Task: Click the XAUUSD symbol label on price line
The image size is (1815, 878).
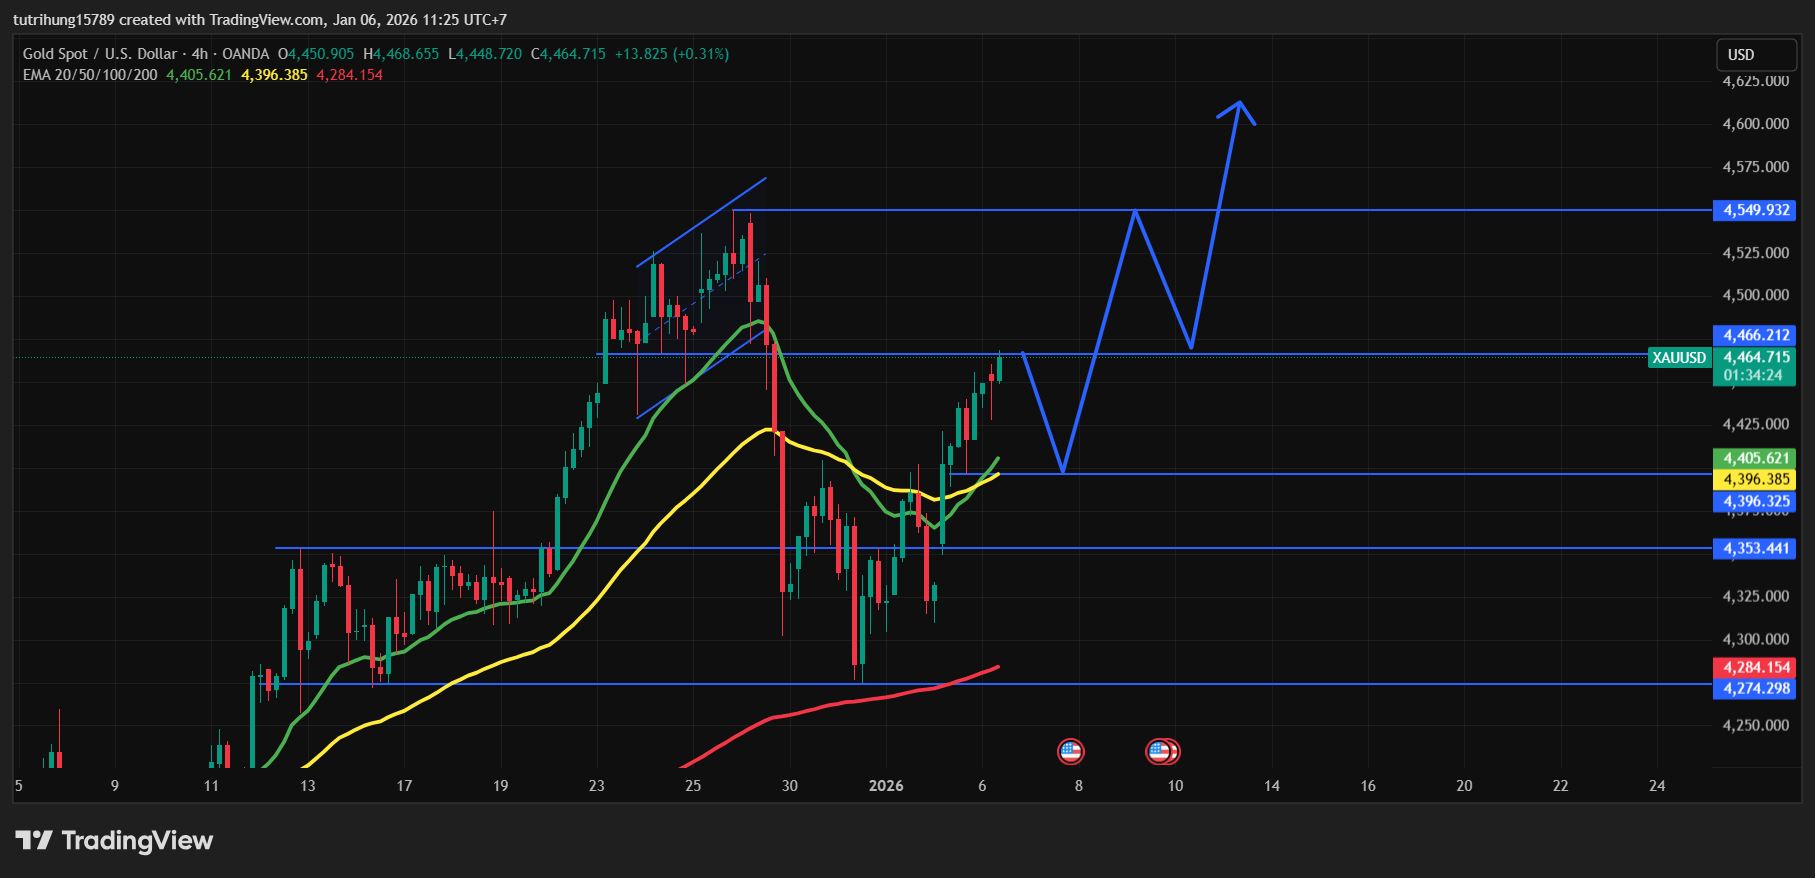Action: (1679, 357)
